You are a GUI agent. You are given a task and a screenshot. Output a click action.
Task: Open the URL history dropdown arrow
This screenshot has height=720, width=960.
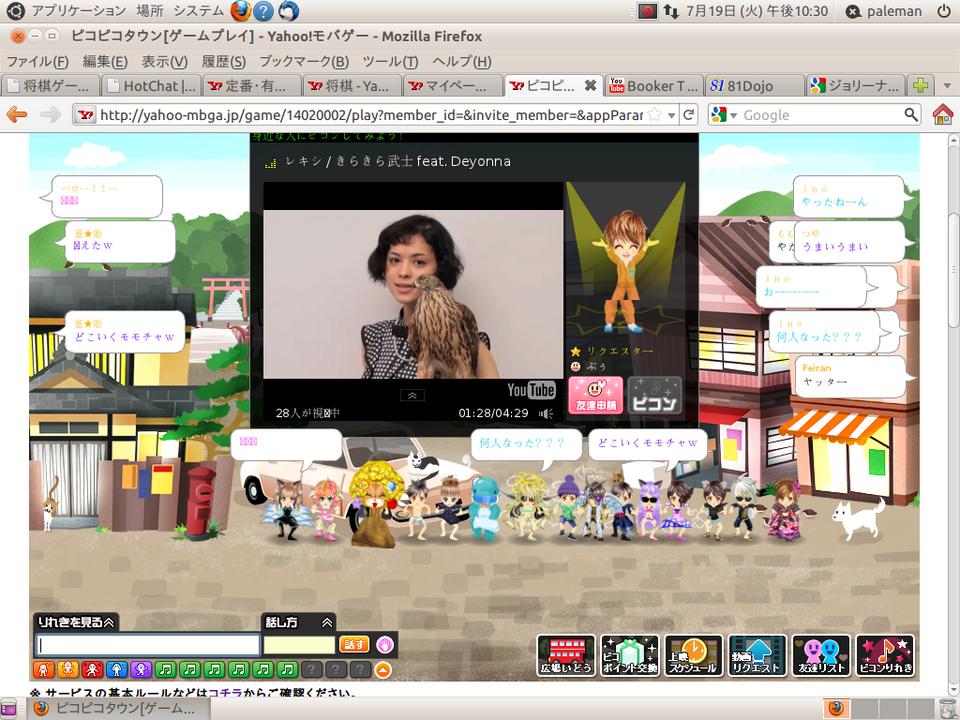tap(672, 114)
